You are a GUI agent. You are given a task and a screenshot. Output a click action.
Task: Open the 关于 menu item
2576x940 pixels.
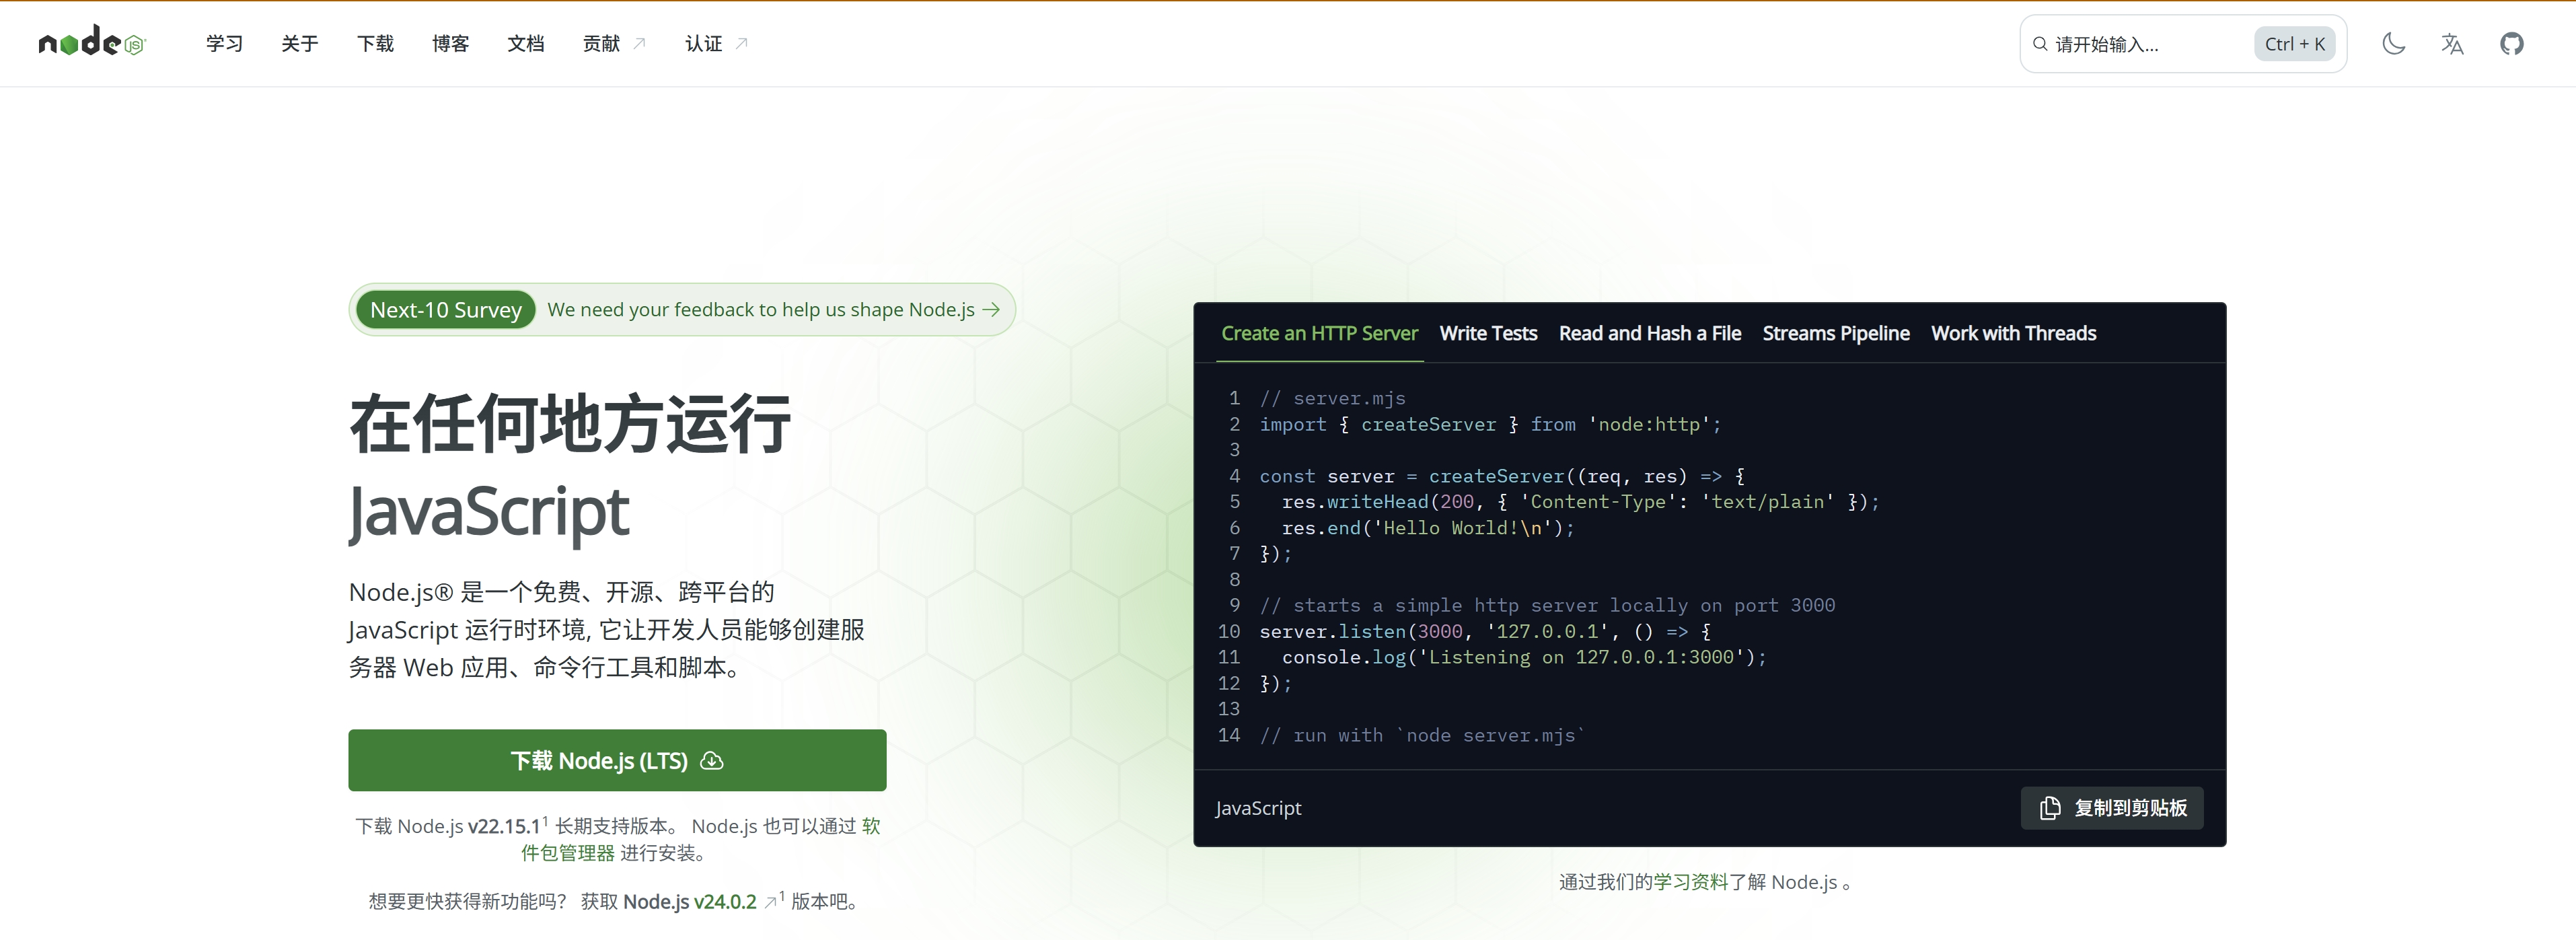[299, 43]
